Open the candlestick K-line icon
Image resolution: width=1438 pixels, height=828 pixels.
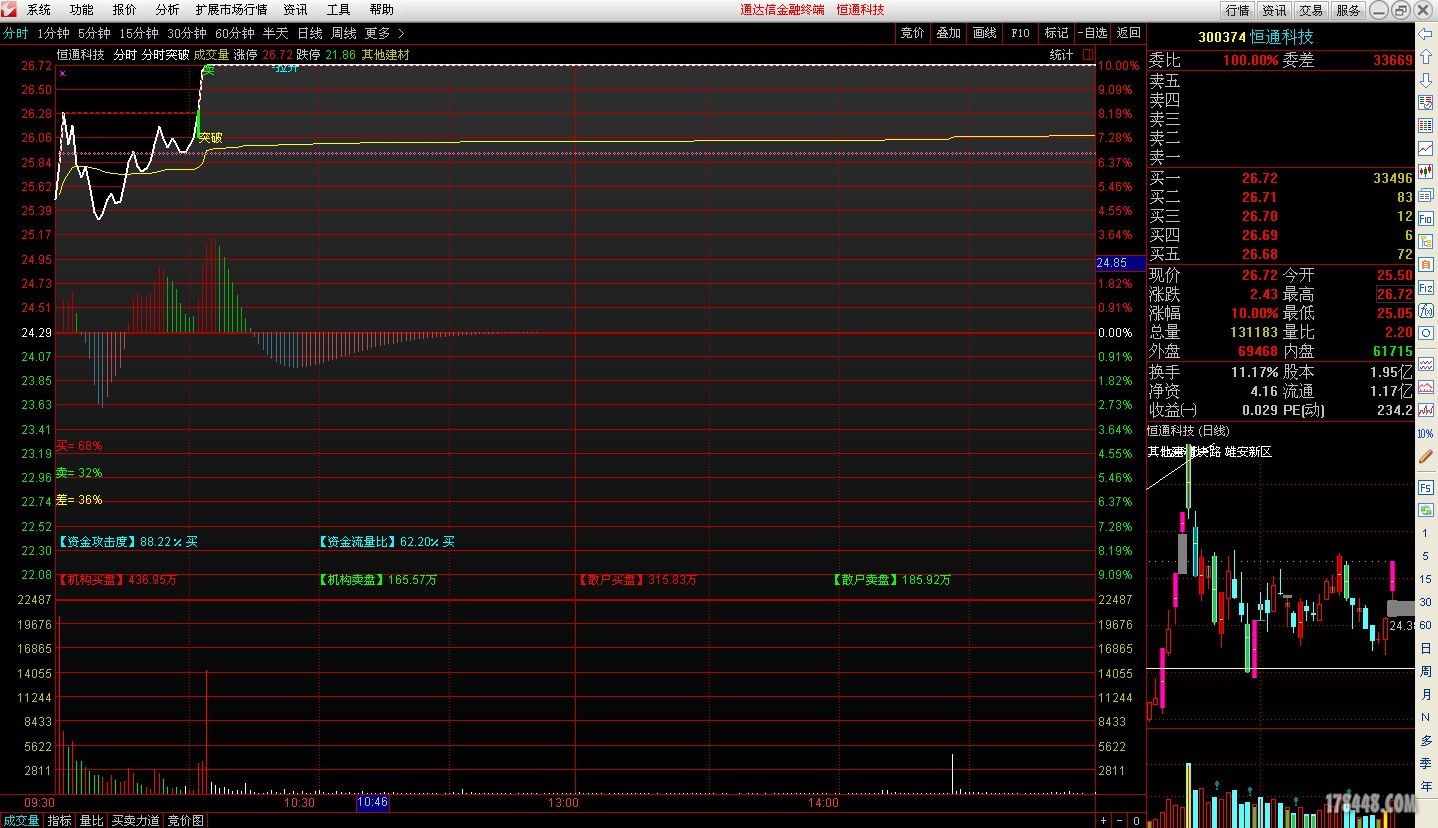(x=1425, y=170)
